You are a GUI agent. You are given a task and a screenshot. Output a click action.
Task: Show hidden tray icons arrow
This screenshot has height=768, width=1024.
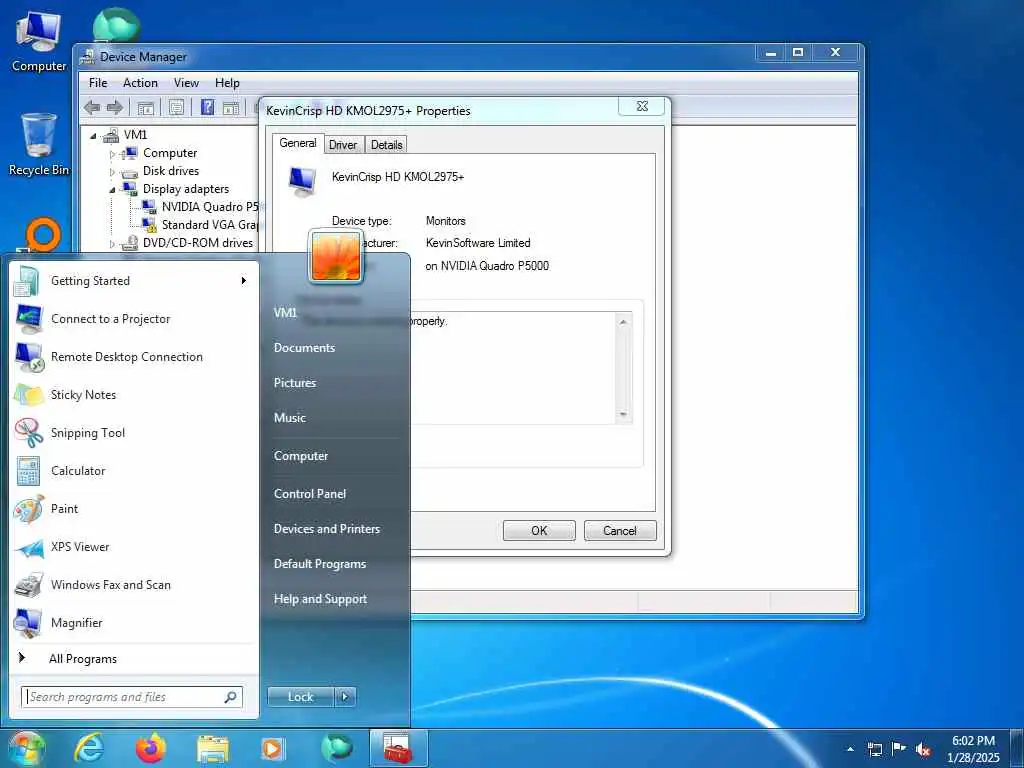(x=850, y=749)
